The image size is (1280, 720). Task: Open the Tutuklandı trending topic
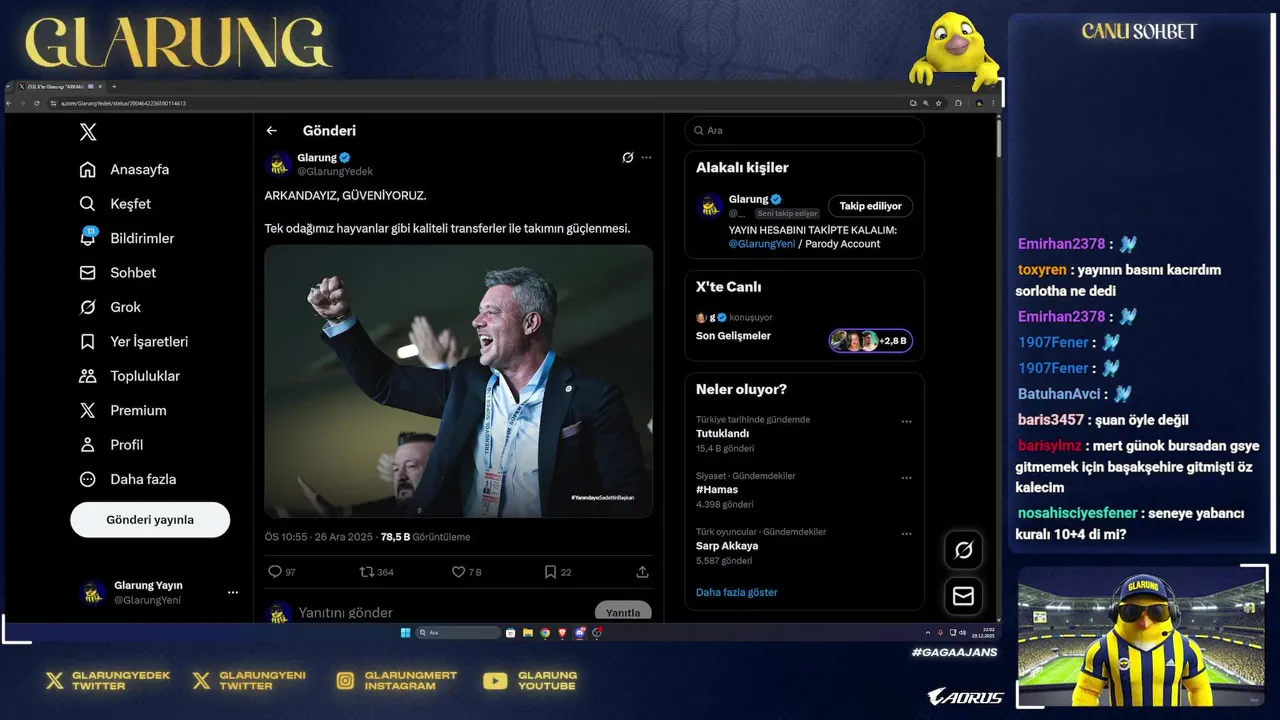click(x=722, y=434)
